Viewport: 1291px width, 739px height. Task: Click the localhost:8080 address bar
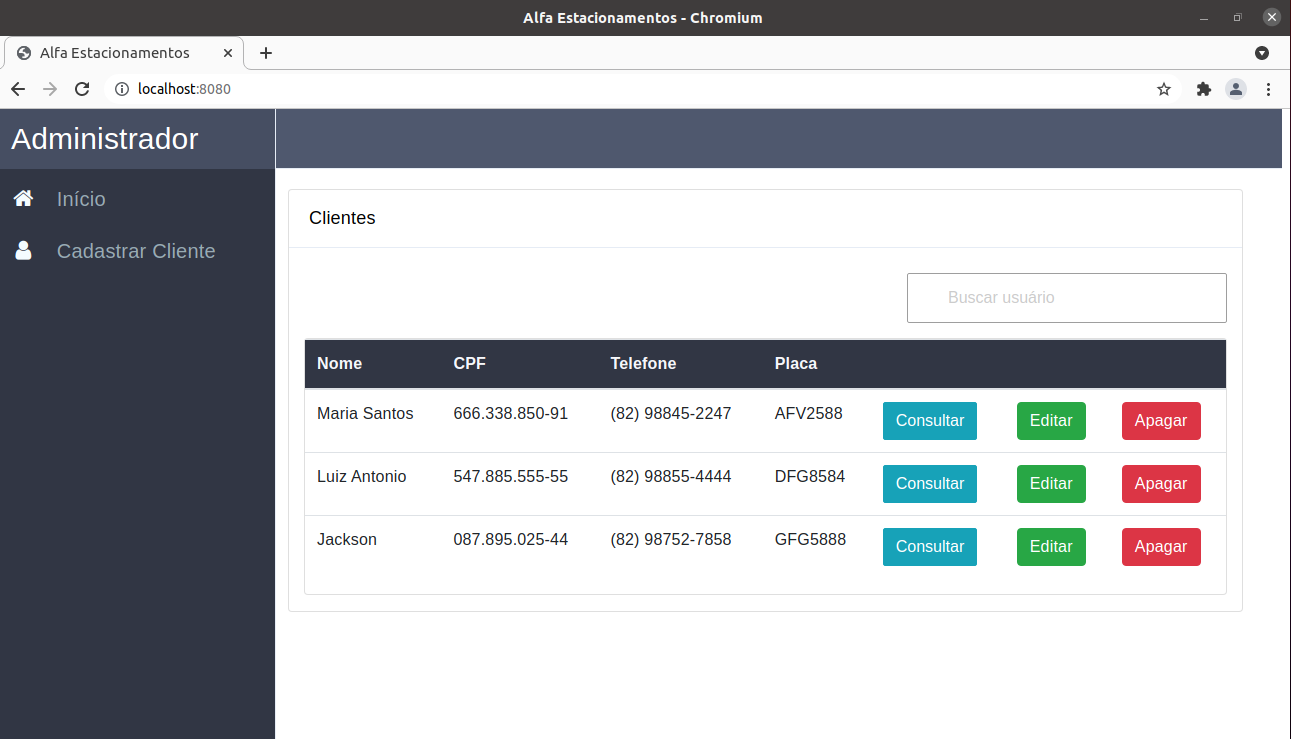(185, 89)
